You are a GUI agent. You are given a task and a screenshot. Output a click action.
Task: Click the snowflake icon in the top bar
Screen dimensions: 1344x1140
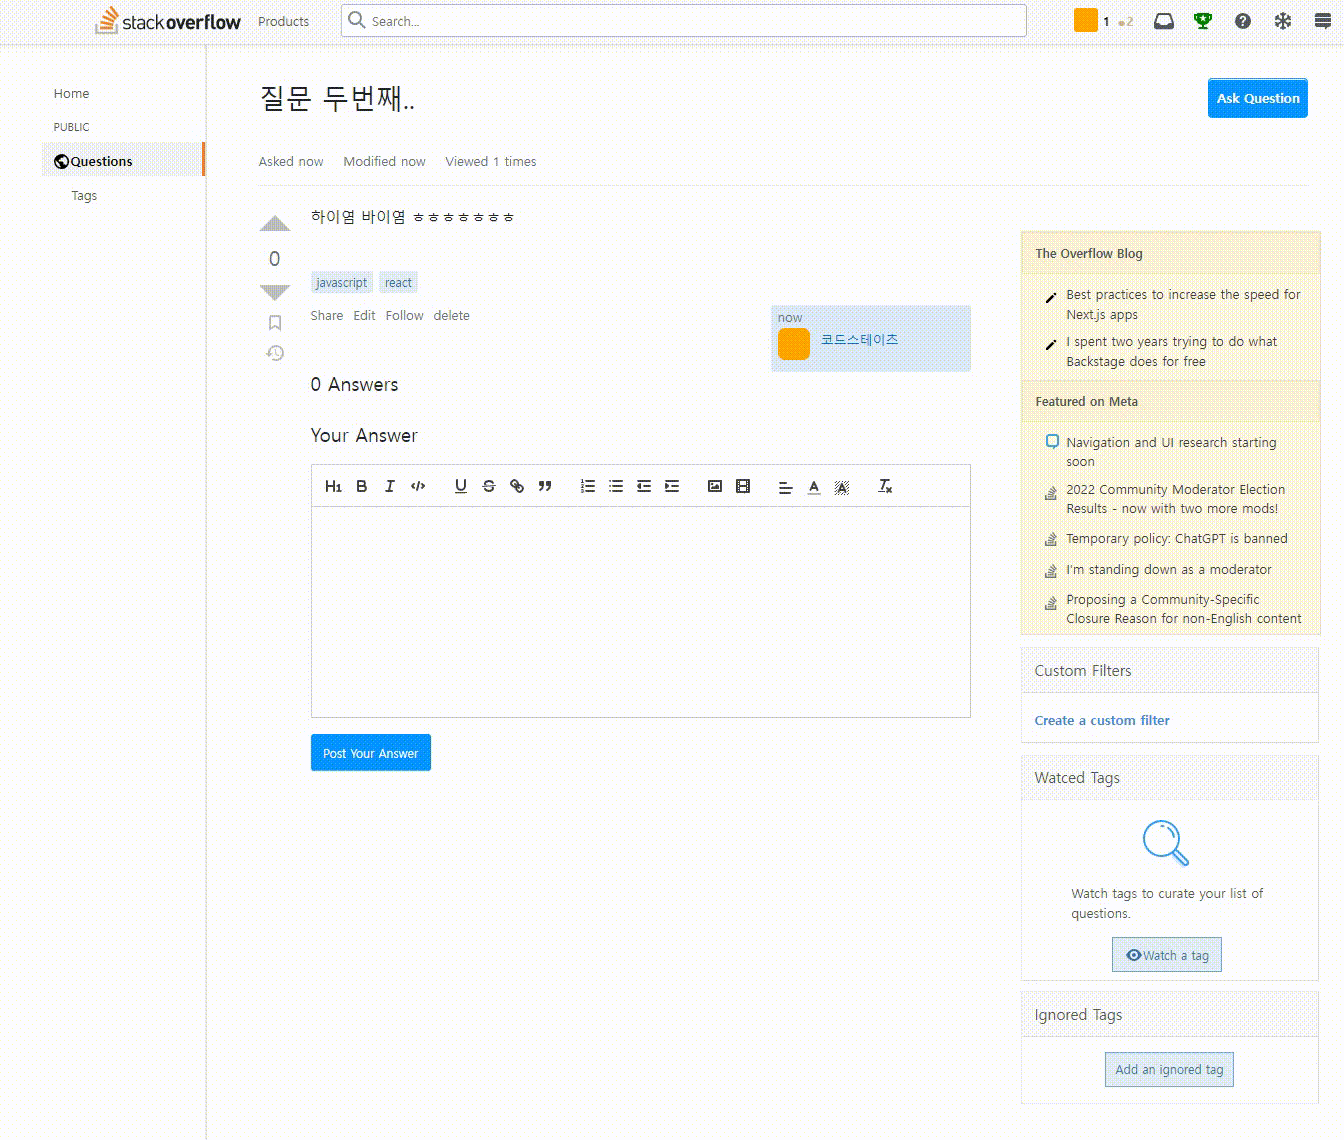point(1283,21)
